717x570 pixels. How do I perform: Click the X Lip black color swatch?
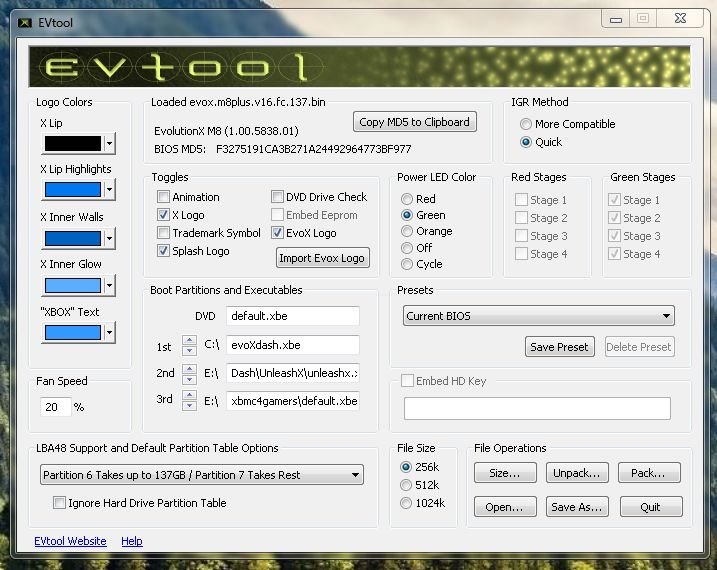click(73, 144)
